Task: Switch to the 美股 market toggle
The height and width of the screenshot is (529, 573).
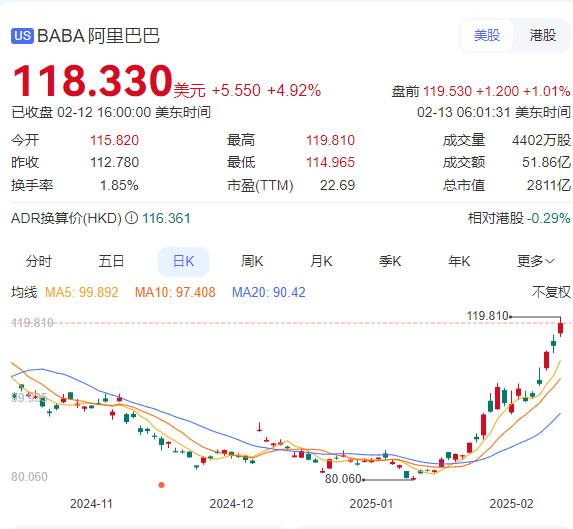Action: click(x=487, y=35)
